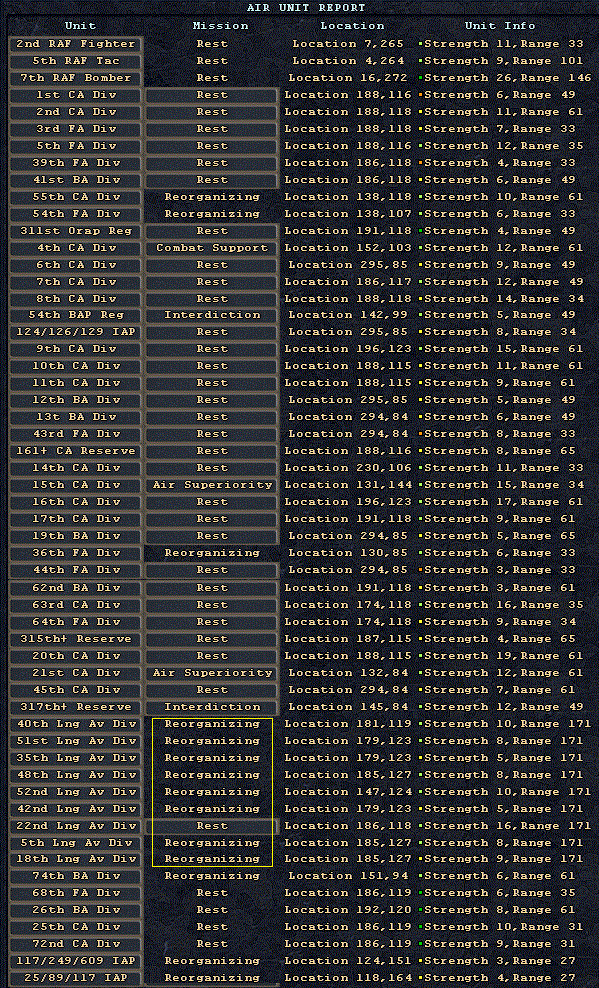This screenshot has height=988, width=599.
Task: Select the 39th FA Div unit
Action: pyautogui.click(x=76, y=163)
